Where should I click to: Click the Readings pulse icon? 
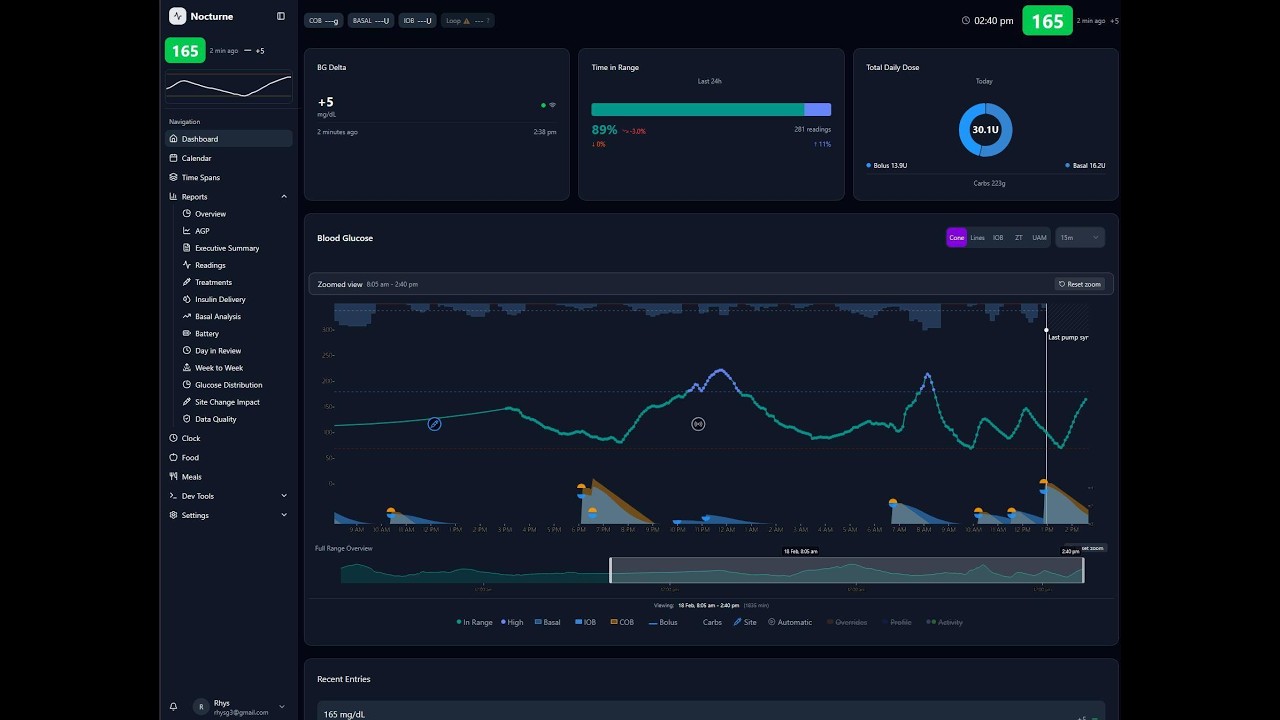click(x=186, y=265)
